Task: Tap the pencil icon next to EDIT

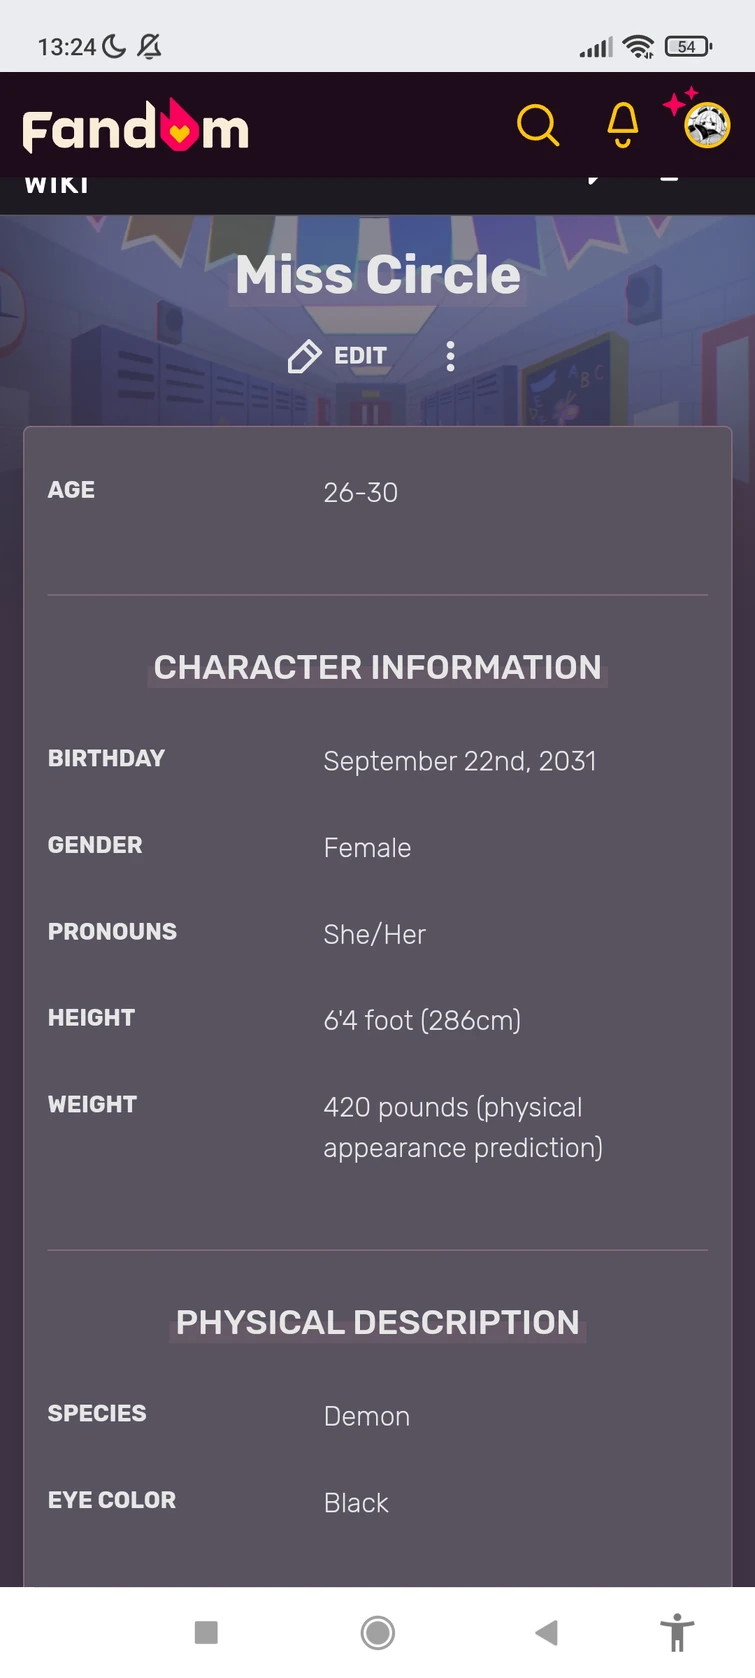Action: (x=303, y=356)
